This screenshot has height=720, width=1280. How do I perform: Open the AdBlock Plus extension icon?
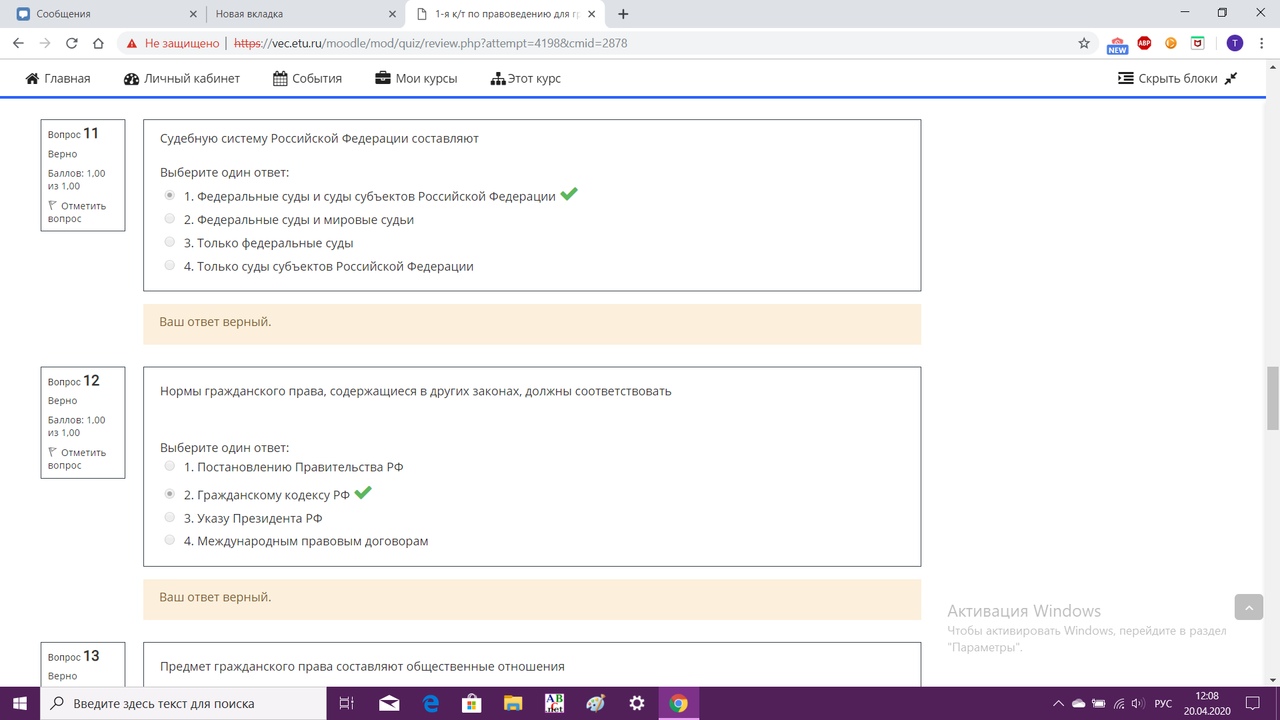pos(1144,43)
